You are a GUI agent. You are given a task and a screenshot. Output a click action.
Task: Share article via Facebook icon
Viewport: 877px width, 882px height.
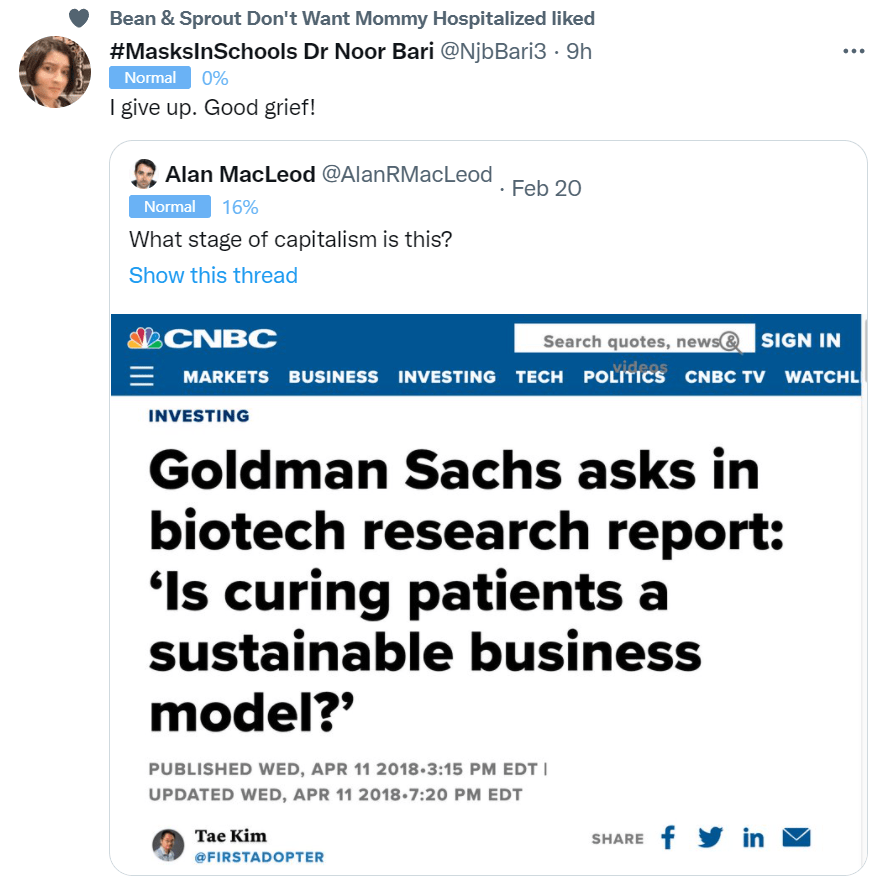coord(668,837)
